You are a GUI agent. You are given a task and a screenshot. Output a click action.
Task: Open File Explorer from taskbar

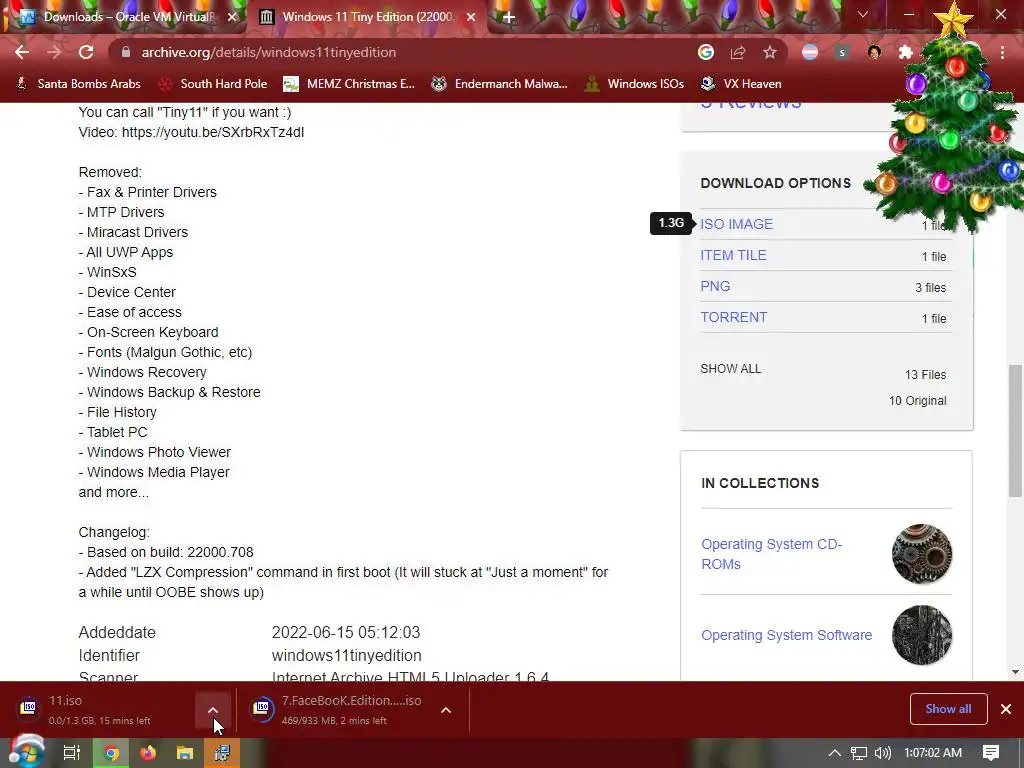pyautogui.click(x=185, y=753)
